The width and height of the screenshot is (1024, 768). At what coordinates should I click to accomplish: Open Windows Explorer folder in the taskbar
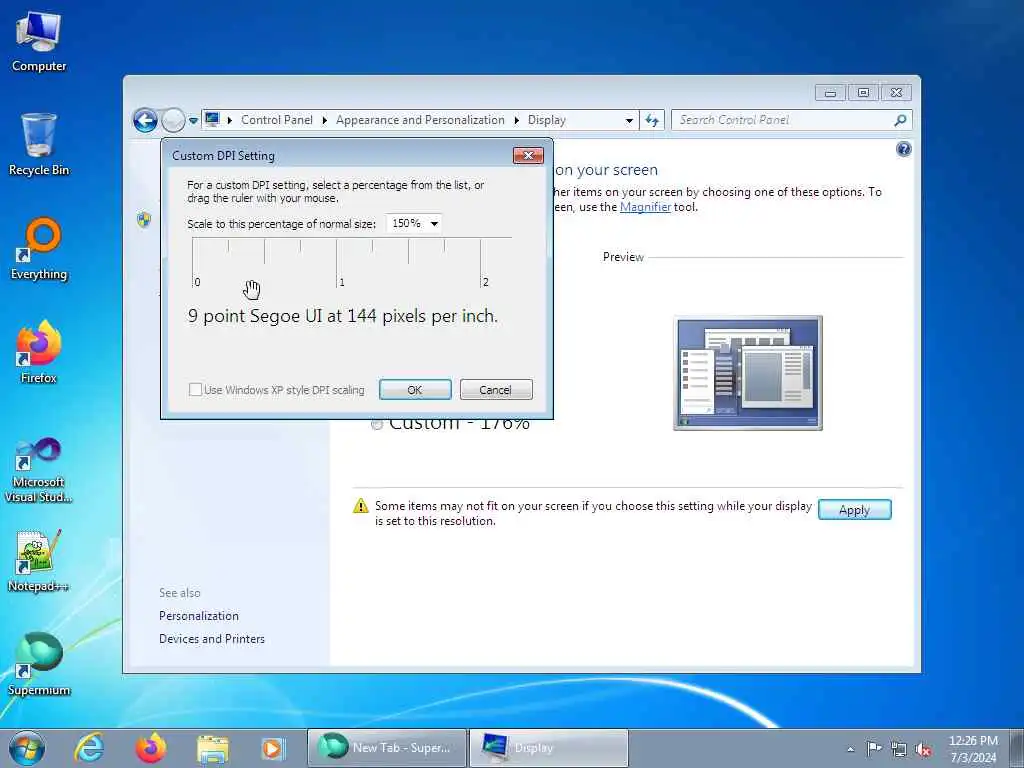[x=213, y=750]
